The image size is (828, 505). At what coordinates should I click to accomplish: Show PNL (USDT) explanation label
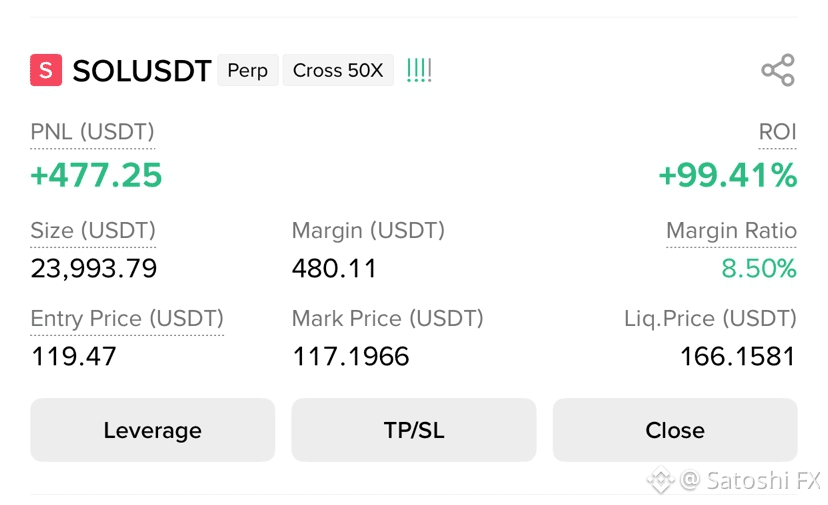(92, 132)
